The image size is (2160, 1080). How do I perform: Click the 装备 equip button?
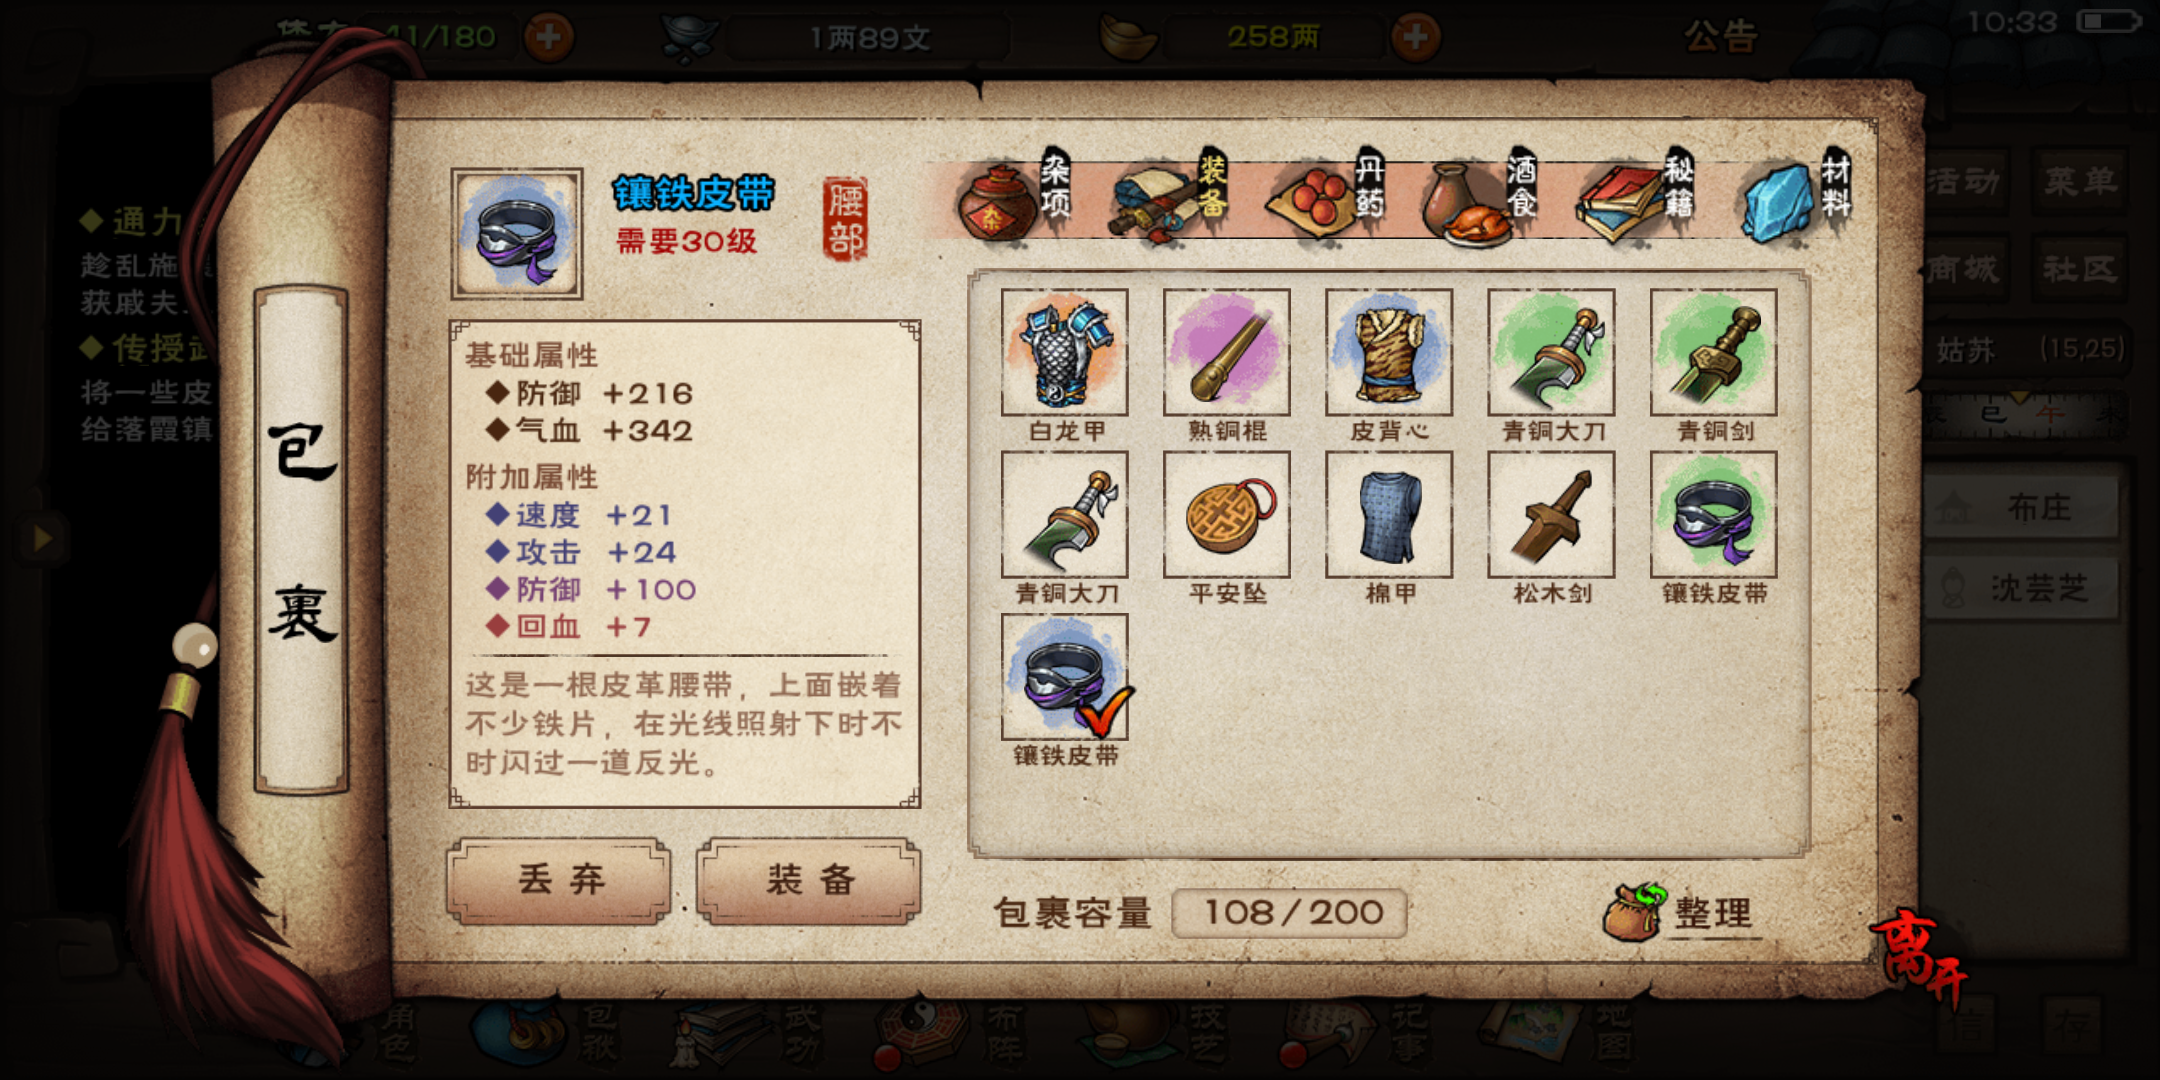[x=809, y=880]
